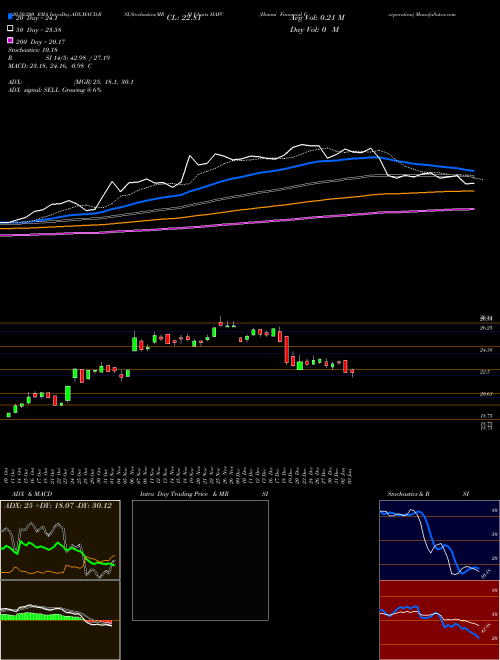Click the 'CL: 22.31' closing price label
500x660 pixels.
click(186, 18)
